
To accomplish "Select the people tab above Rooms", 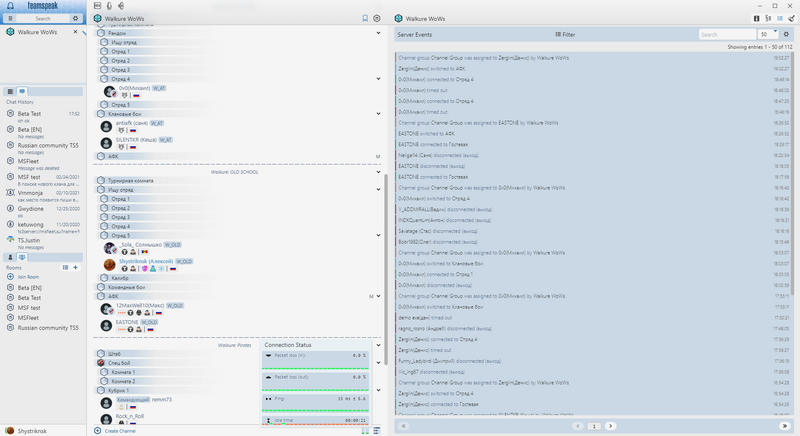I will [10, 257].
